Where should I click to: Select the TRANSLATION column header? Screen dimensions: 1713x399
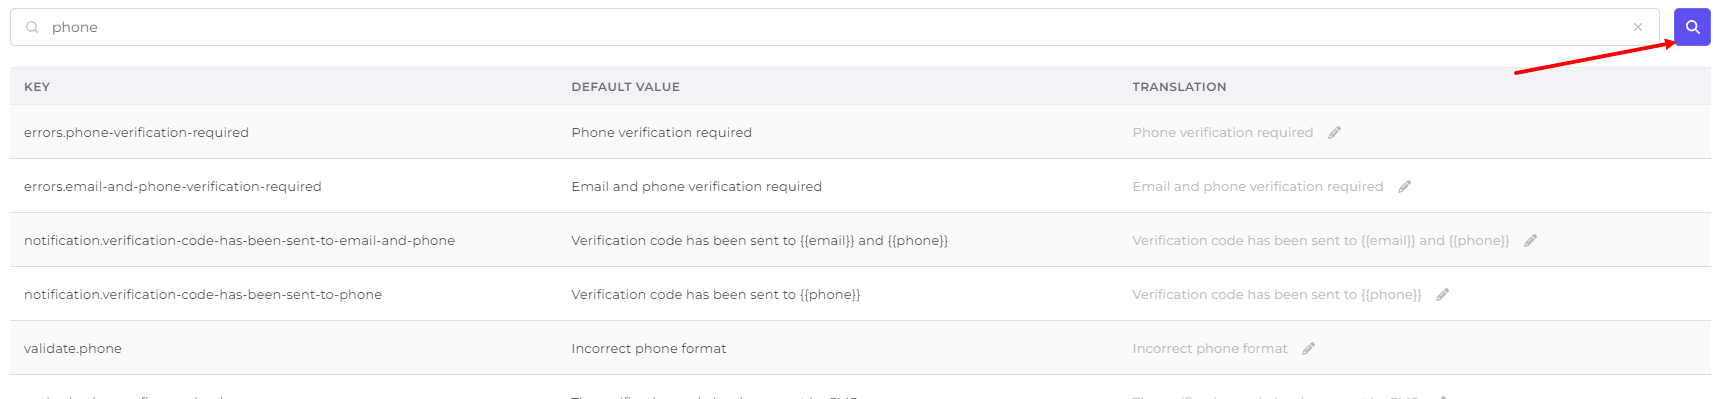point(1179,87)
